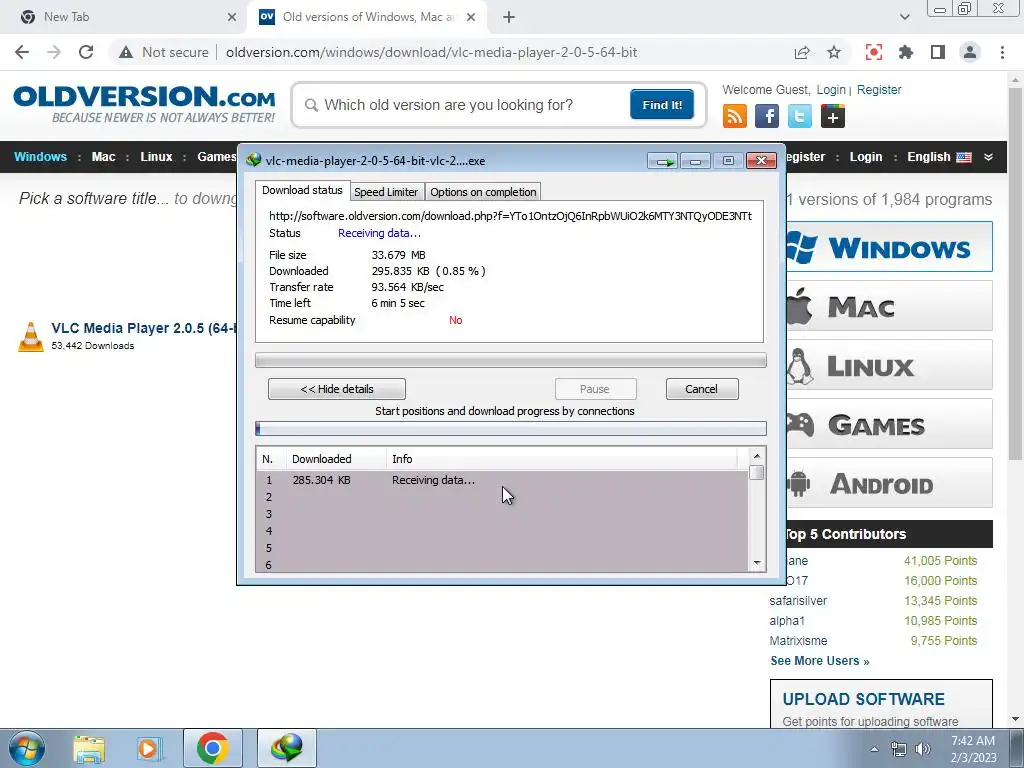The height and width of the screenshot is (768, 1024).
Task: Click the main download progress bar
Action: 511,360
